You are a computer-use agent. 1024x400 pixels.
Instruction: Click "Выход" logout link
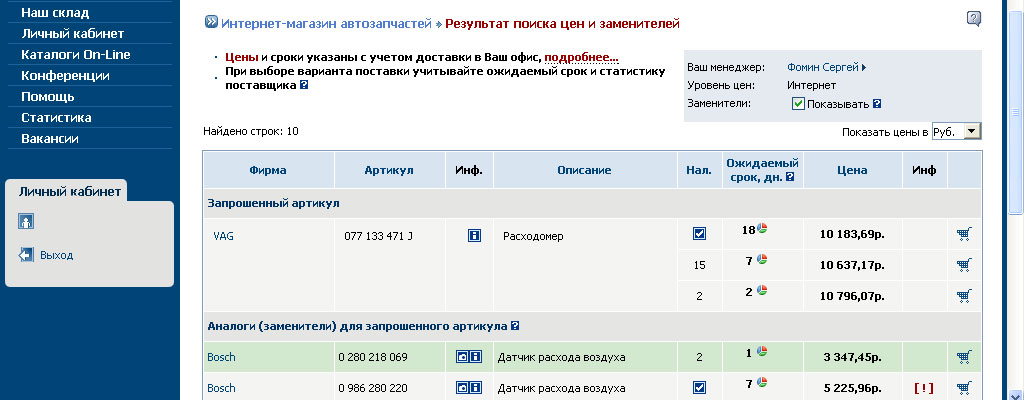tap(56, 255)
